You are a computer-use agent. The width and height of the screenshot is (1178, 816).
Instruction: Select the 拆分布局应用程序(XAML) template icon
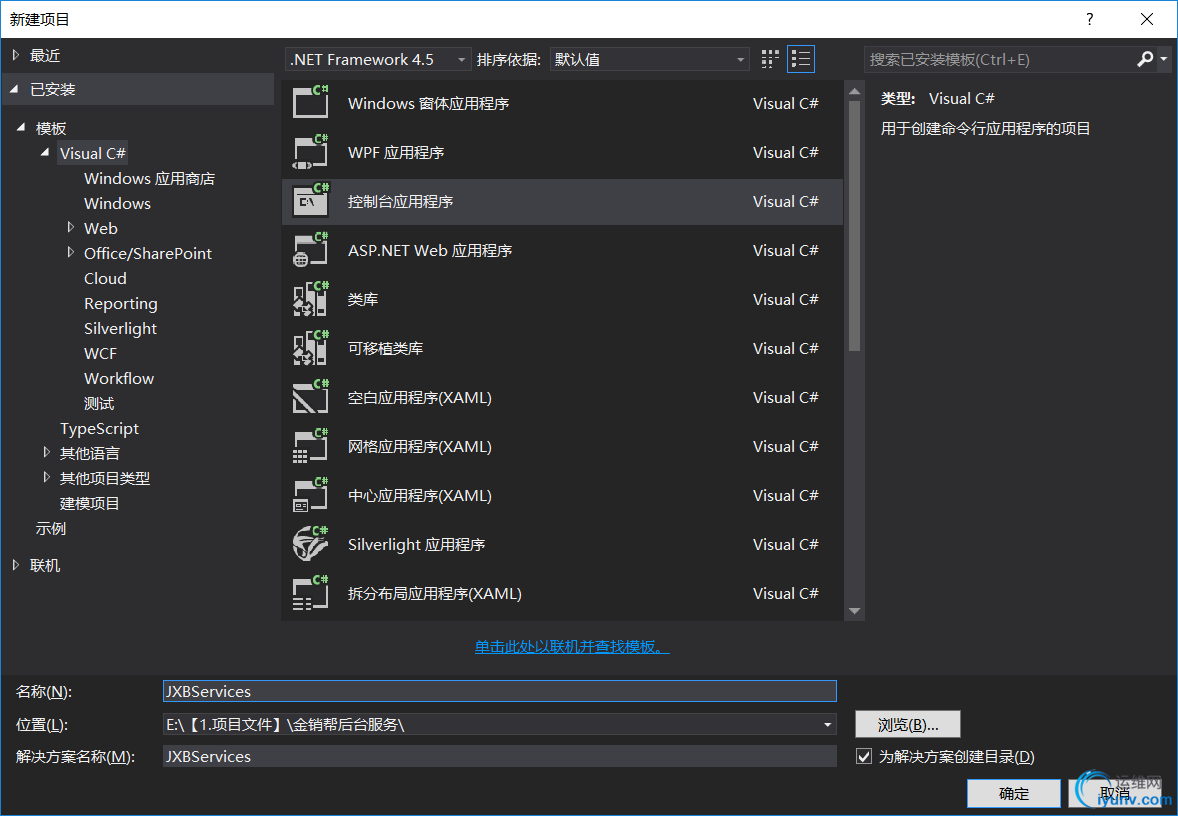coord(310,592)
